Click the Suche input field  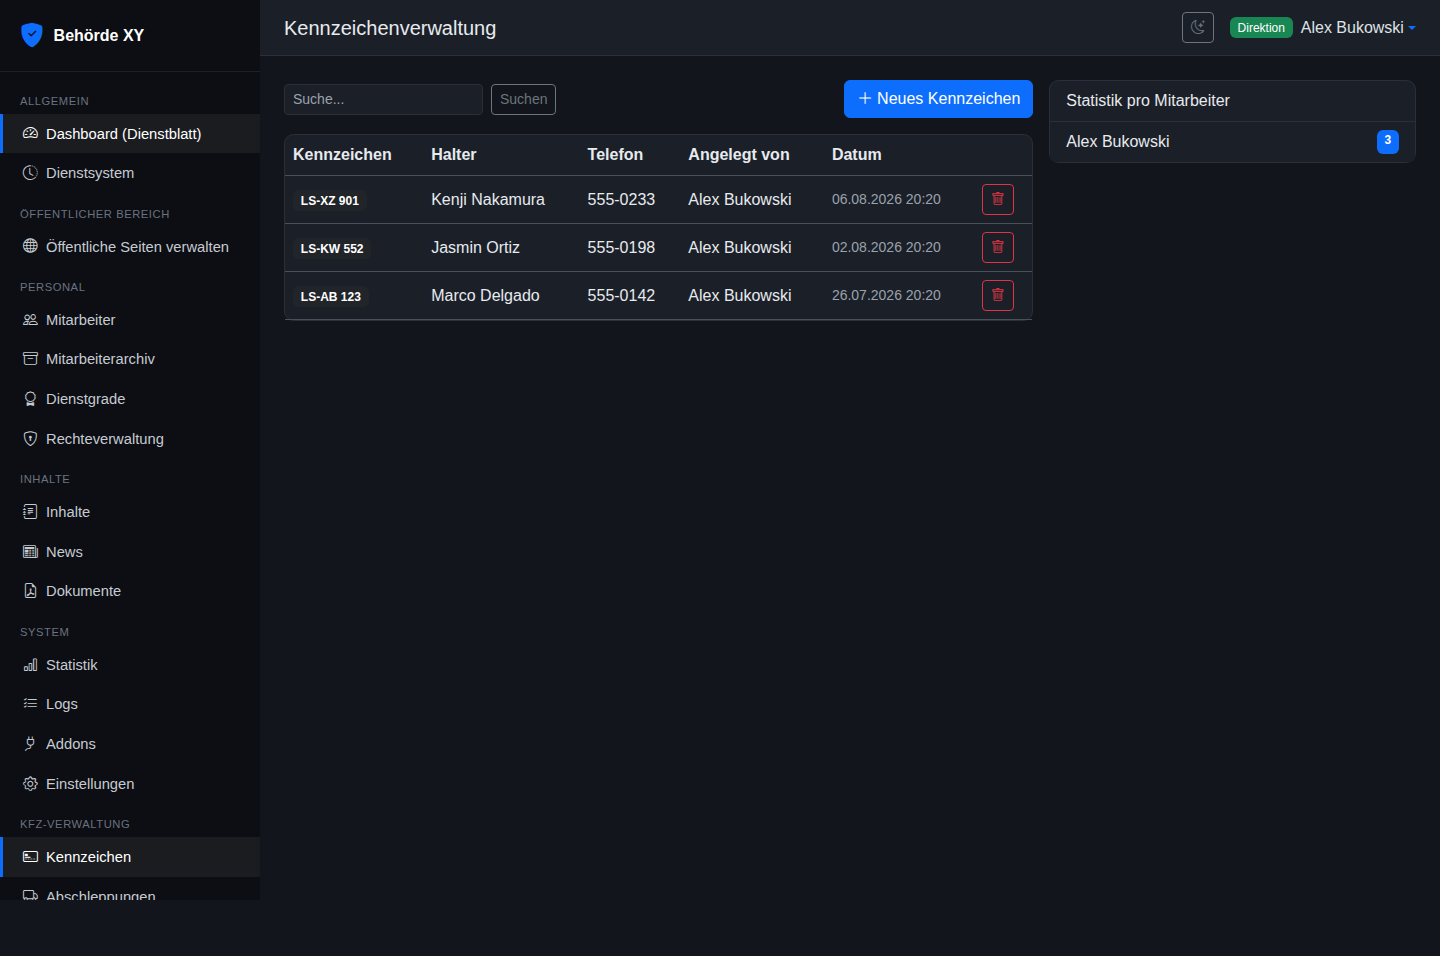(383, 99)
